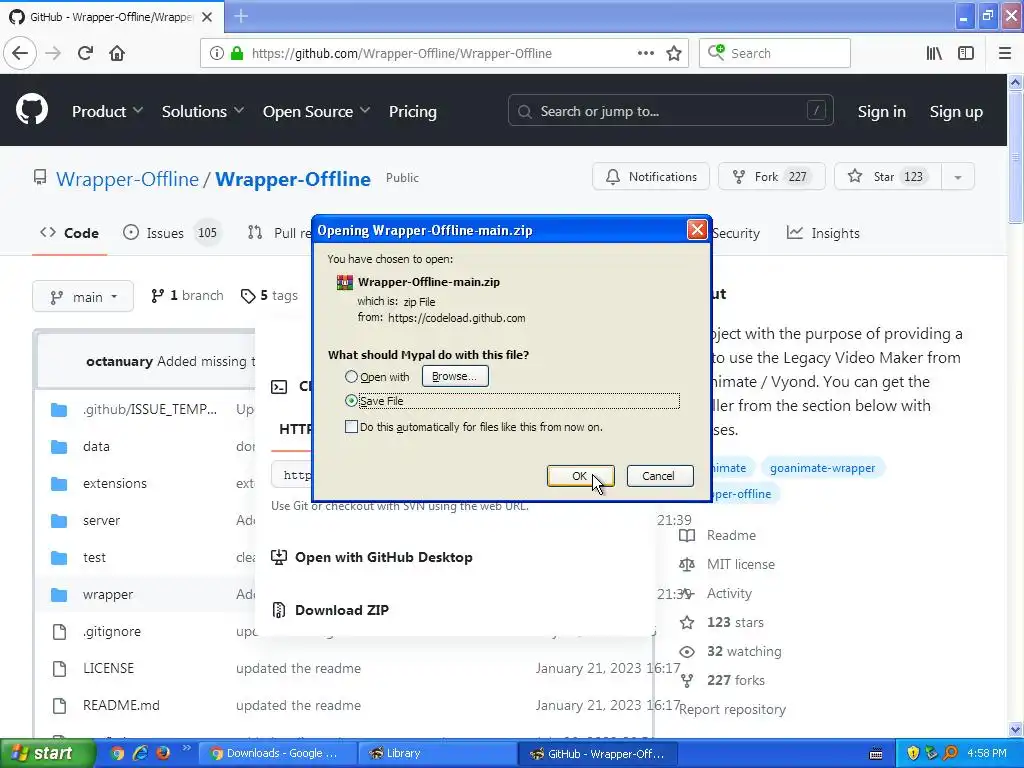Click the keyboard icon in taskbar
1024x768 pixels.
[x=876, y=754]
